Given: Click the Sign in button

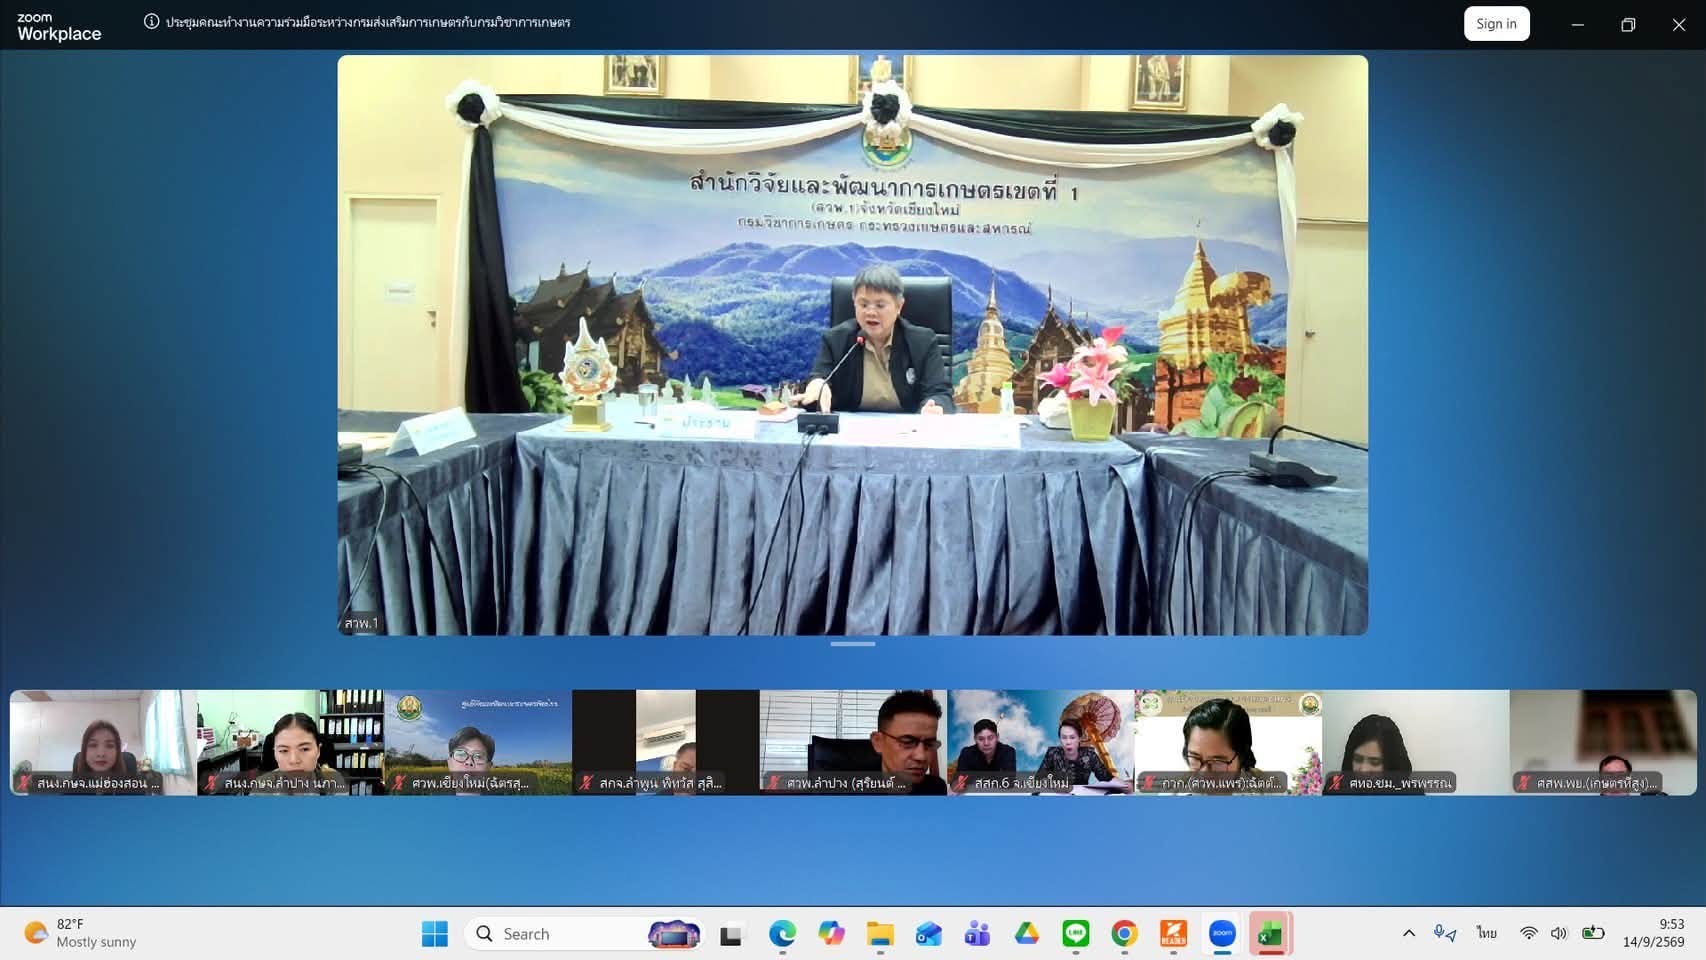Looking at the screenshot, I should (1496, 24).
